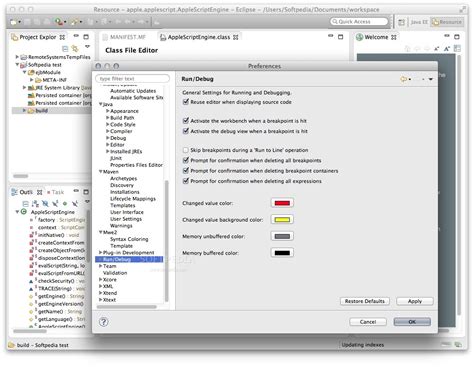The image size is (474, 369).
Task: Close the Welcome view tab
Action: point(394,37)
